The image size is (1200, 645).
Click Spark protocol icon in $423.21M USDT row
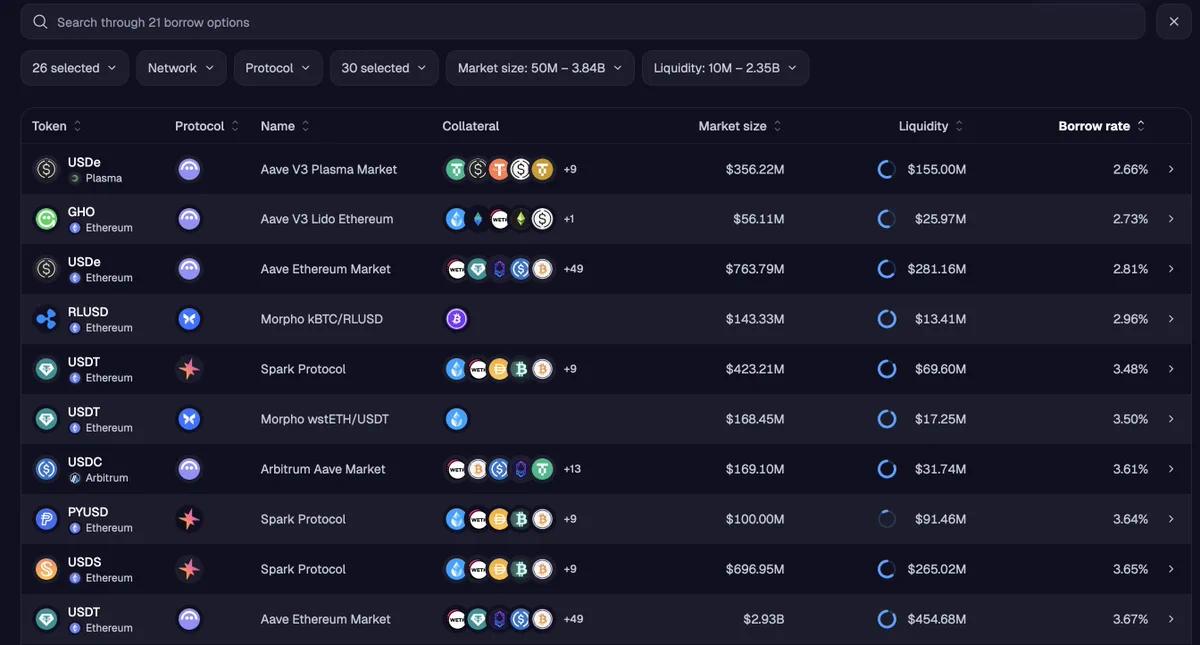point(189,369)
